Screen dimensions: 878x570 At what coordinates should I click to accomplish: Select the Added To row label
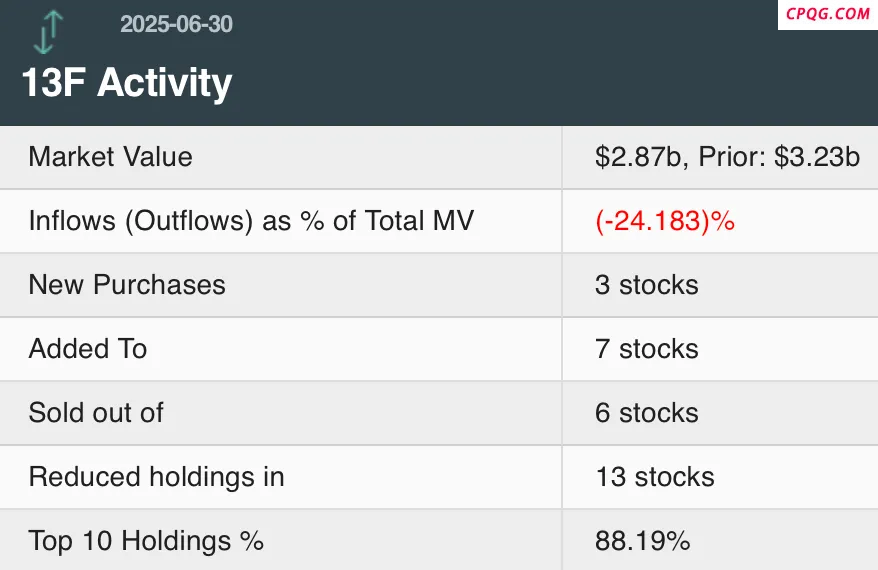[88, 348]
